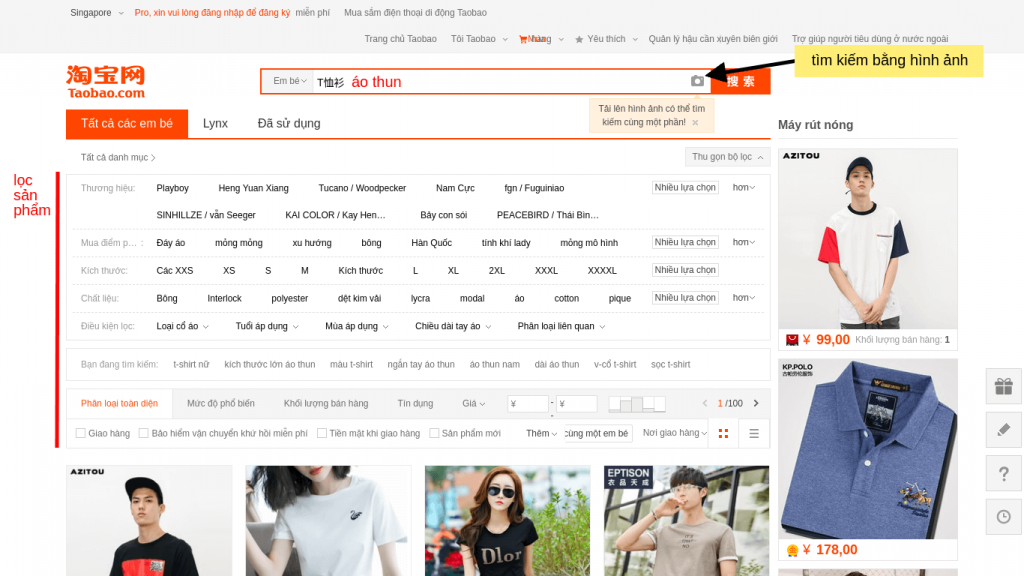Image resolution: width=1024 pixels, height=576 pixels.
Task: Open the blue KP.POLO shirt product
Action: coord(867,449)
